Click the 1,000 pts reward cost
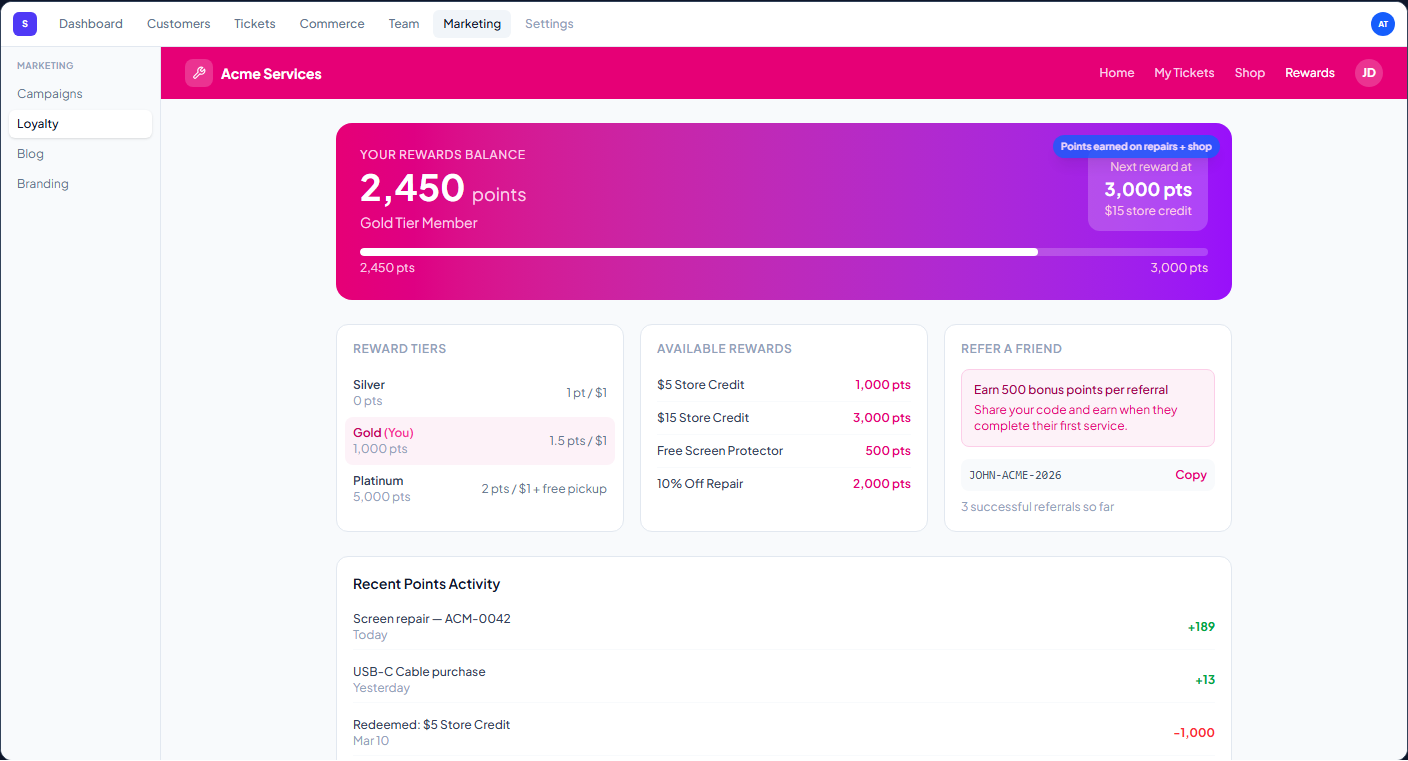This screenshot has width=1408, height=761. coord(883,385)
